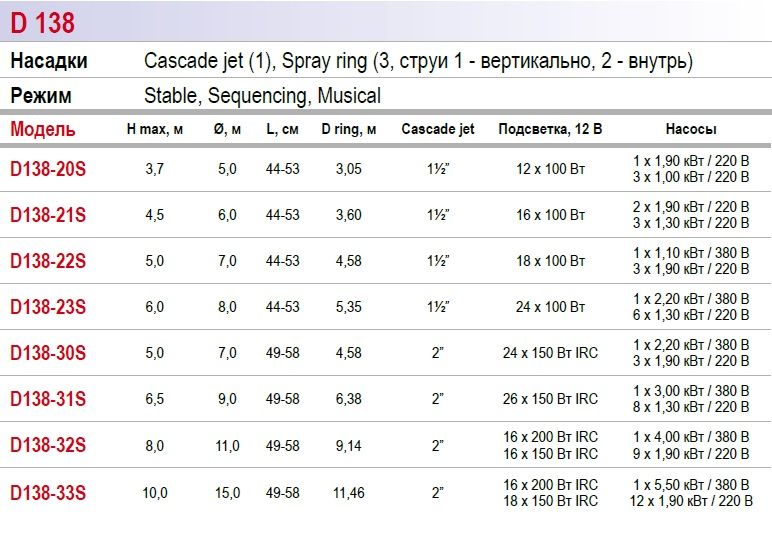772x536 pixels.
Task: Click the 26 x 150 Вт IRC lighting cell
Action: 551,399
